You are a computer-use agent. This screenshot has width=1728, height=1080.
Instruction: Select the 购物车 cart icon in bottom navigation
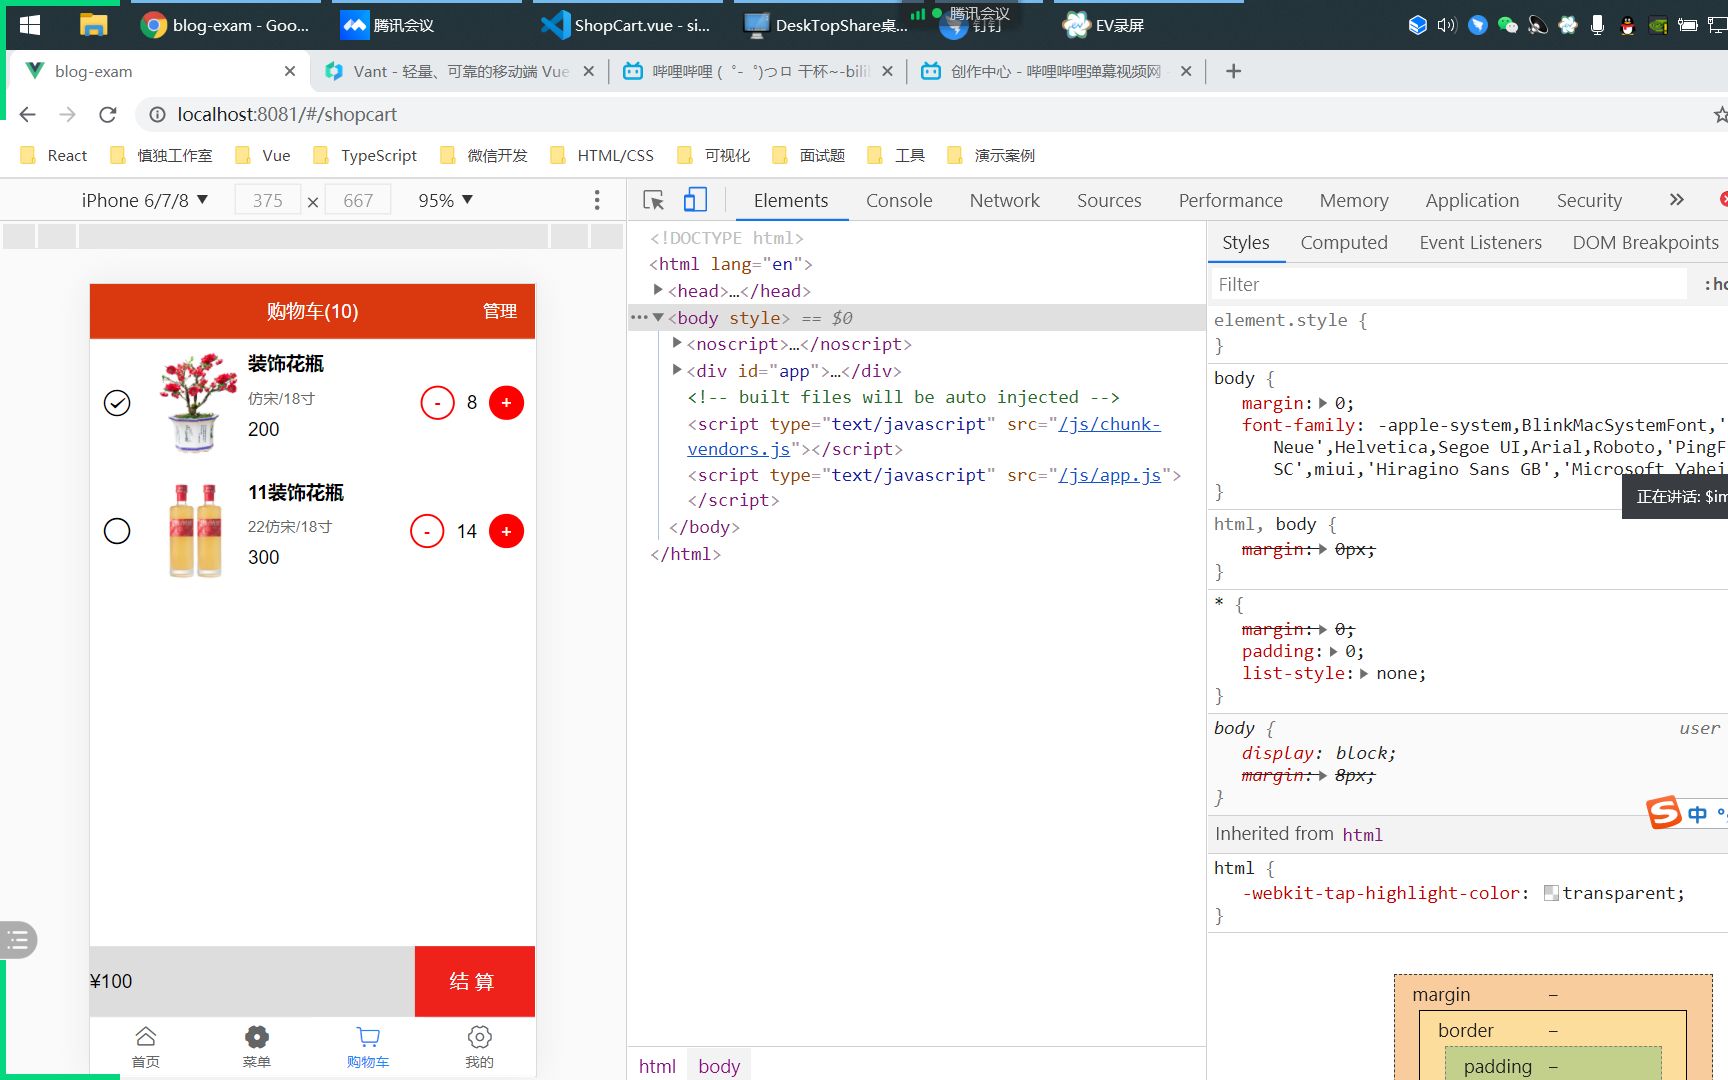368,1037
